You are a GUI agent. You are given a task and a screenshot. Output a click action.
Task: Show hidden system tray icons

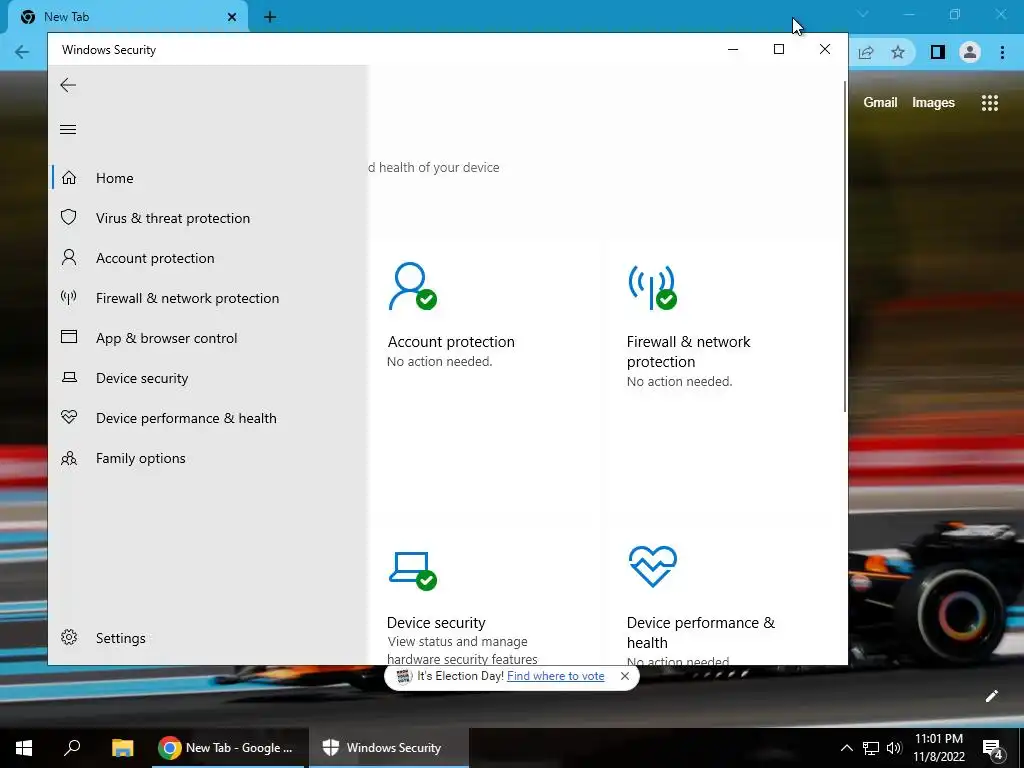coord(846,748)
